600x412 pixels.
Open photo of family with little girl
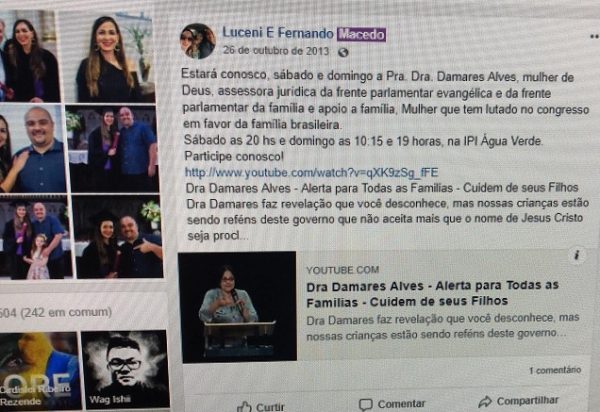coord(34,237)
